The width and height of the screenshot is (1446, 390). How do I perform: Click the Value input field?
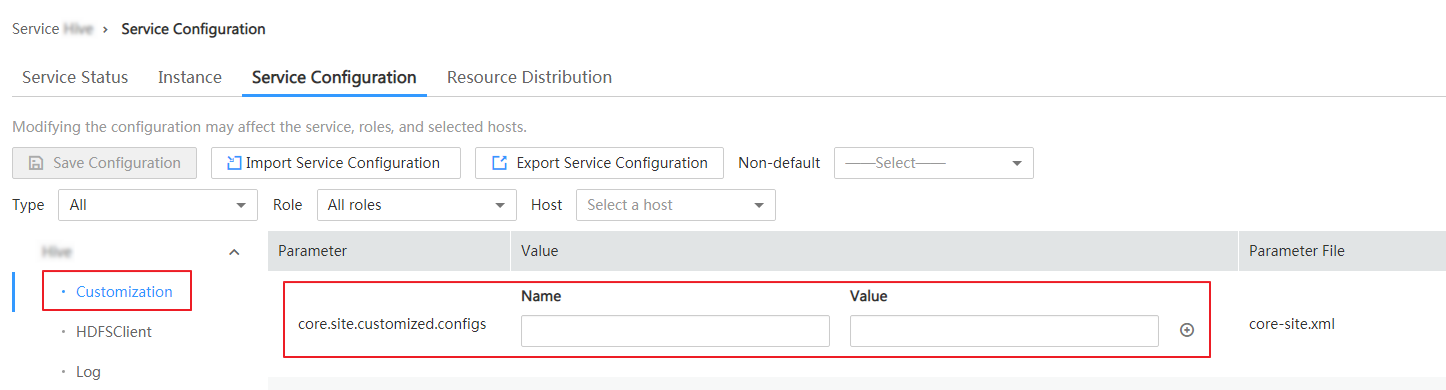pos(1004,331)
